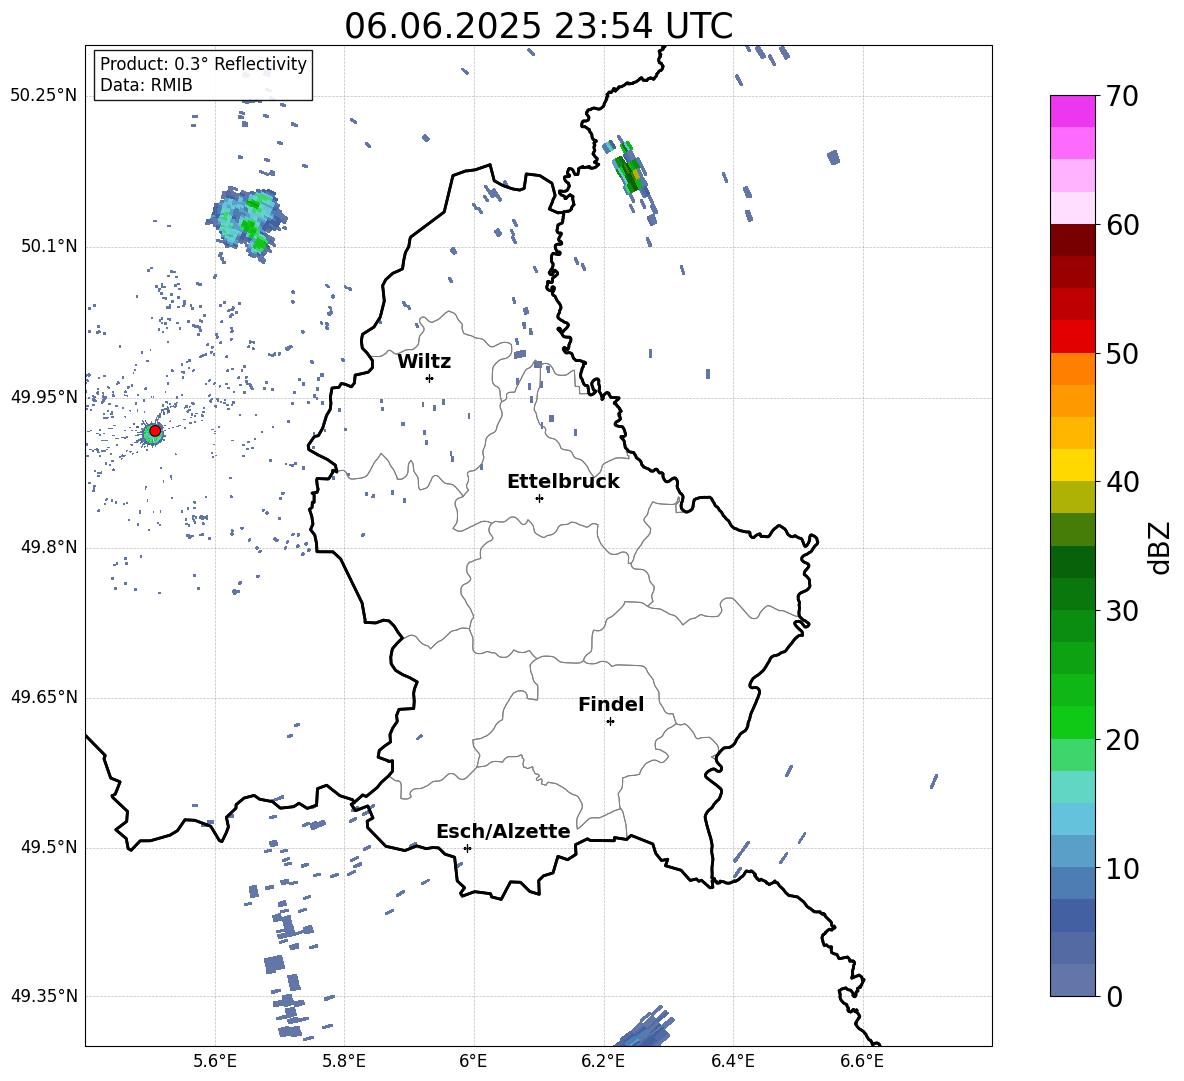Click the 49.95°N latitude label
The image size is (1184, 1081).
(x=44, y=397)
